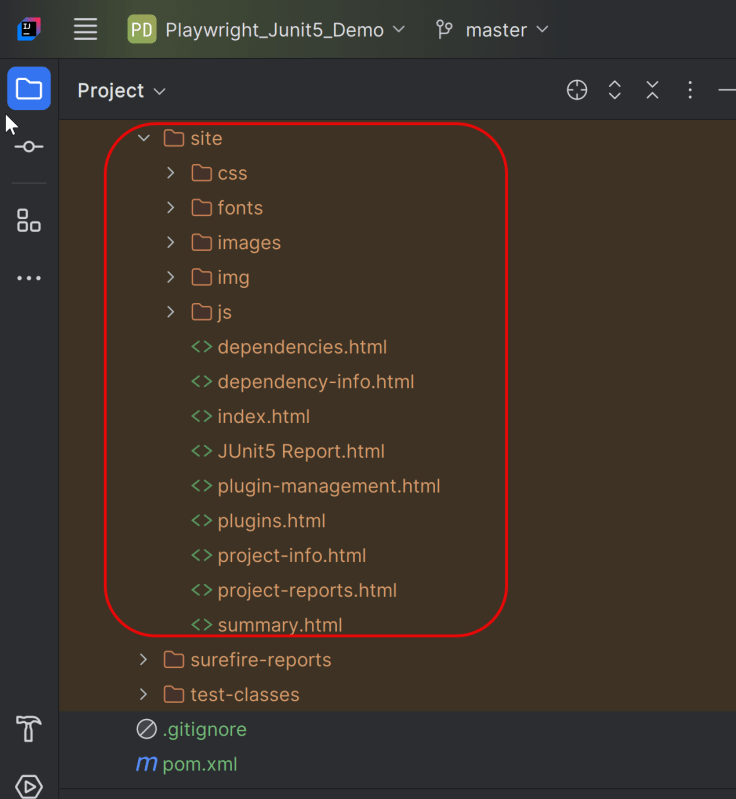This screenshot has height=799, width=736.
Task: Click Collapse All in Project panel
Action: pyautogui.click(x=652, y=90)
